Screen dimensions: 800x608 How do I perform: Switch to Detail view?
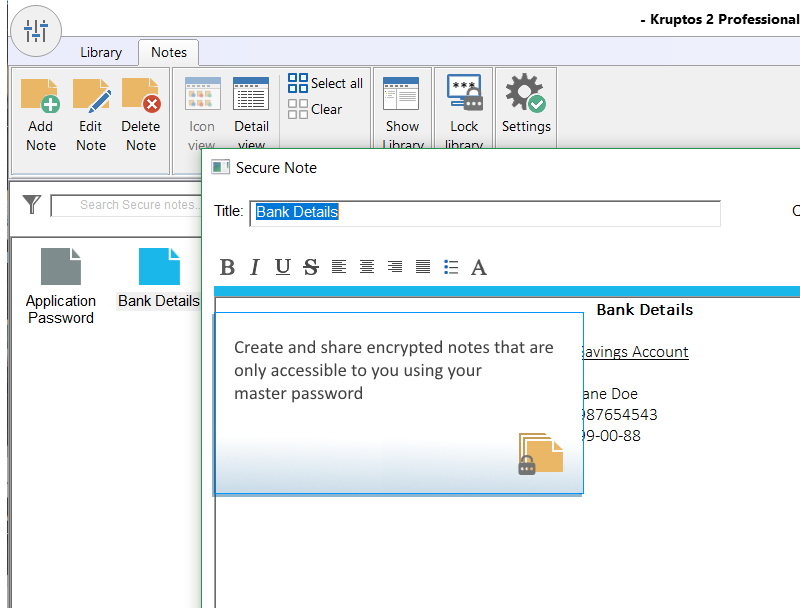point(251,95)
